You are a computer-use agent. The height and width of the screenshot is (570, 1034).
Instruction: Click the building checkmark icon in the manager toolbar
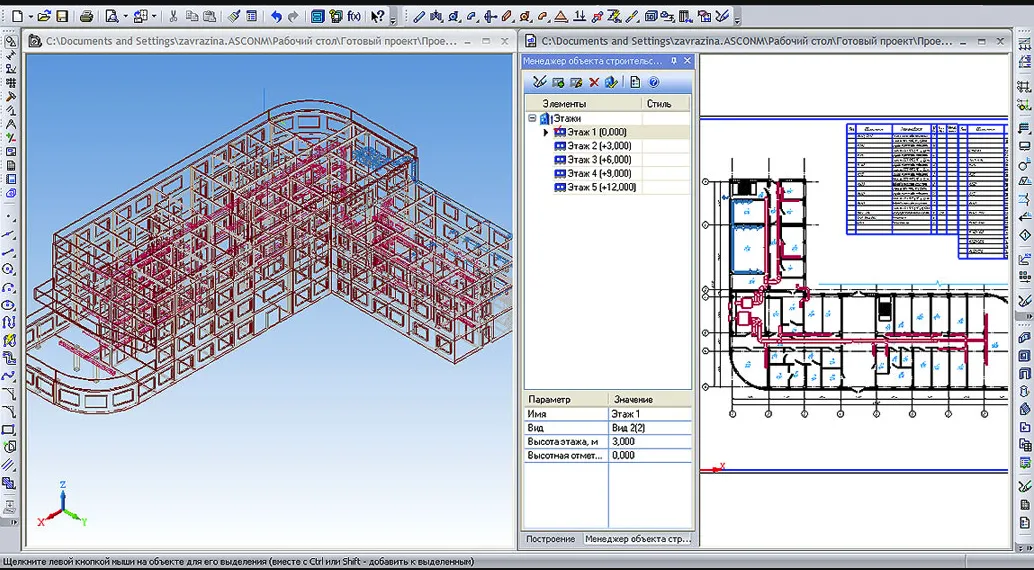click(x=611, y=82)
